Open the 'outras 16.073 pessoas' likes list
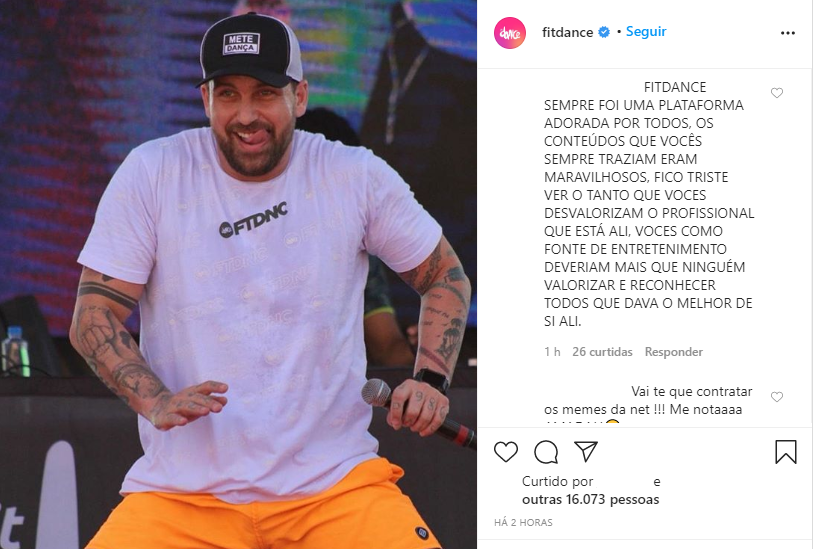 click(x=591, y=500)
